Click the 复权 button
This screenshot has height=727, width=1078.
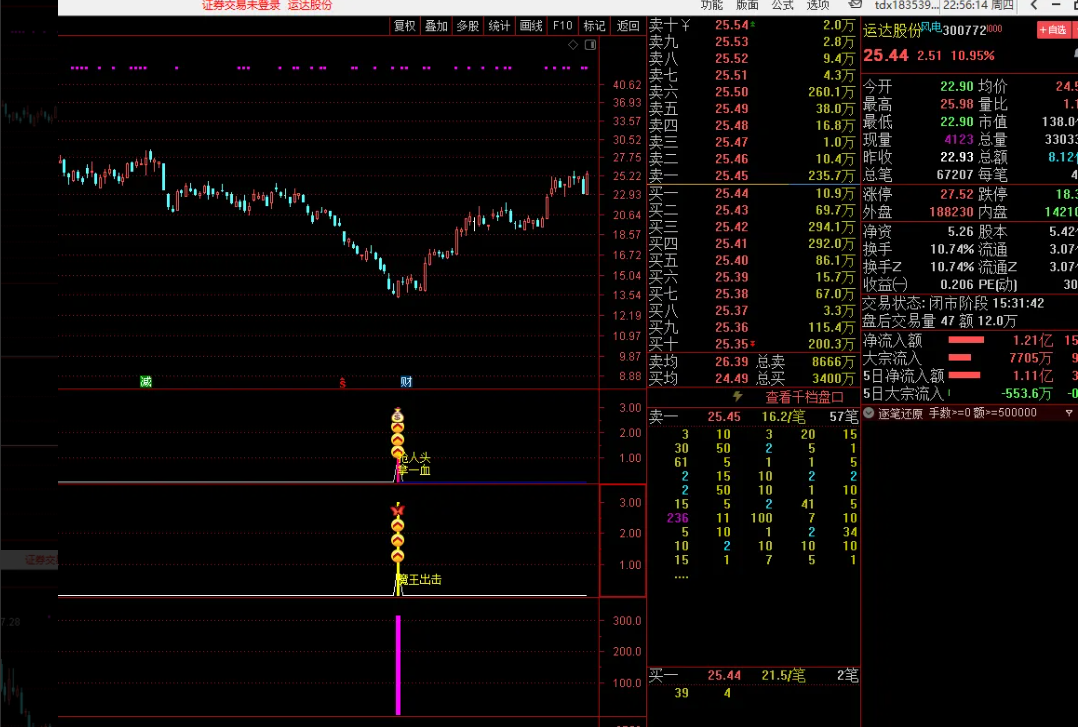point(404,26)
